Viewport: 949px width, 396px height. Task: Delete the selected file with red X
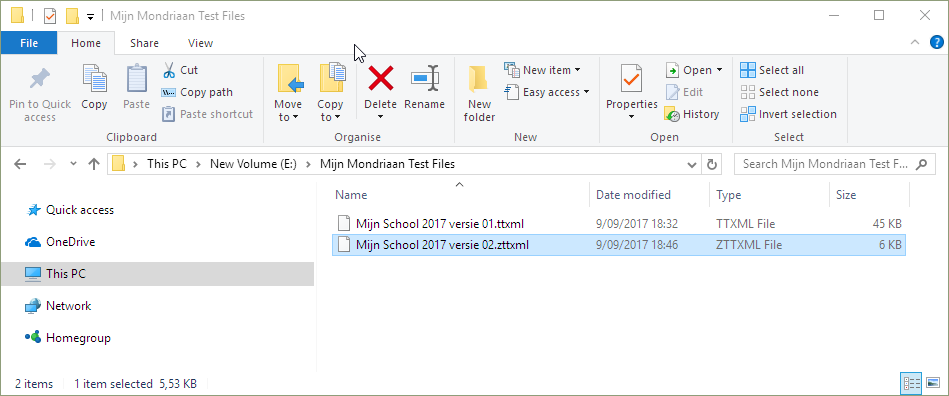(381, 80)
